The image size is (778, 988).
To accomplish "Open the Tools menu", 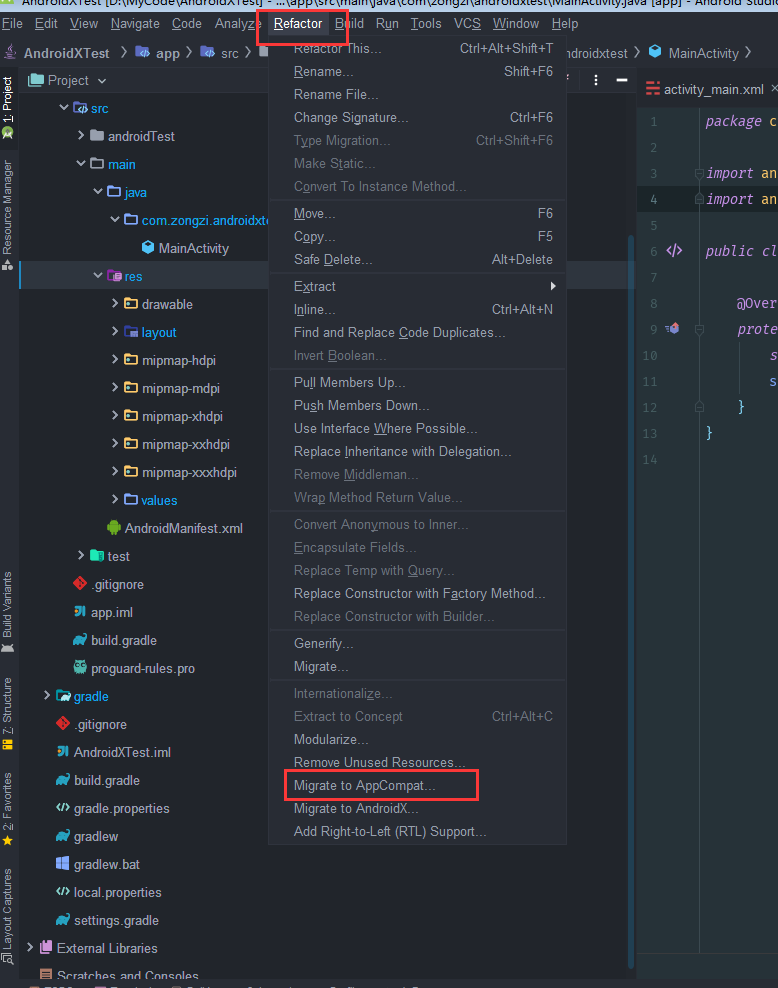I will click(426, 24).
